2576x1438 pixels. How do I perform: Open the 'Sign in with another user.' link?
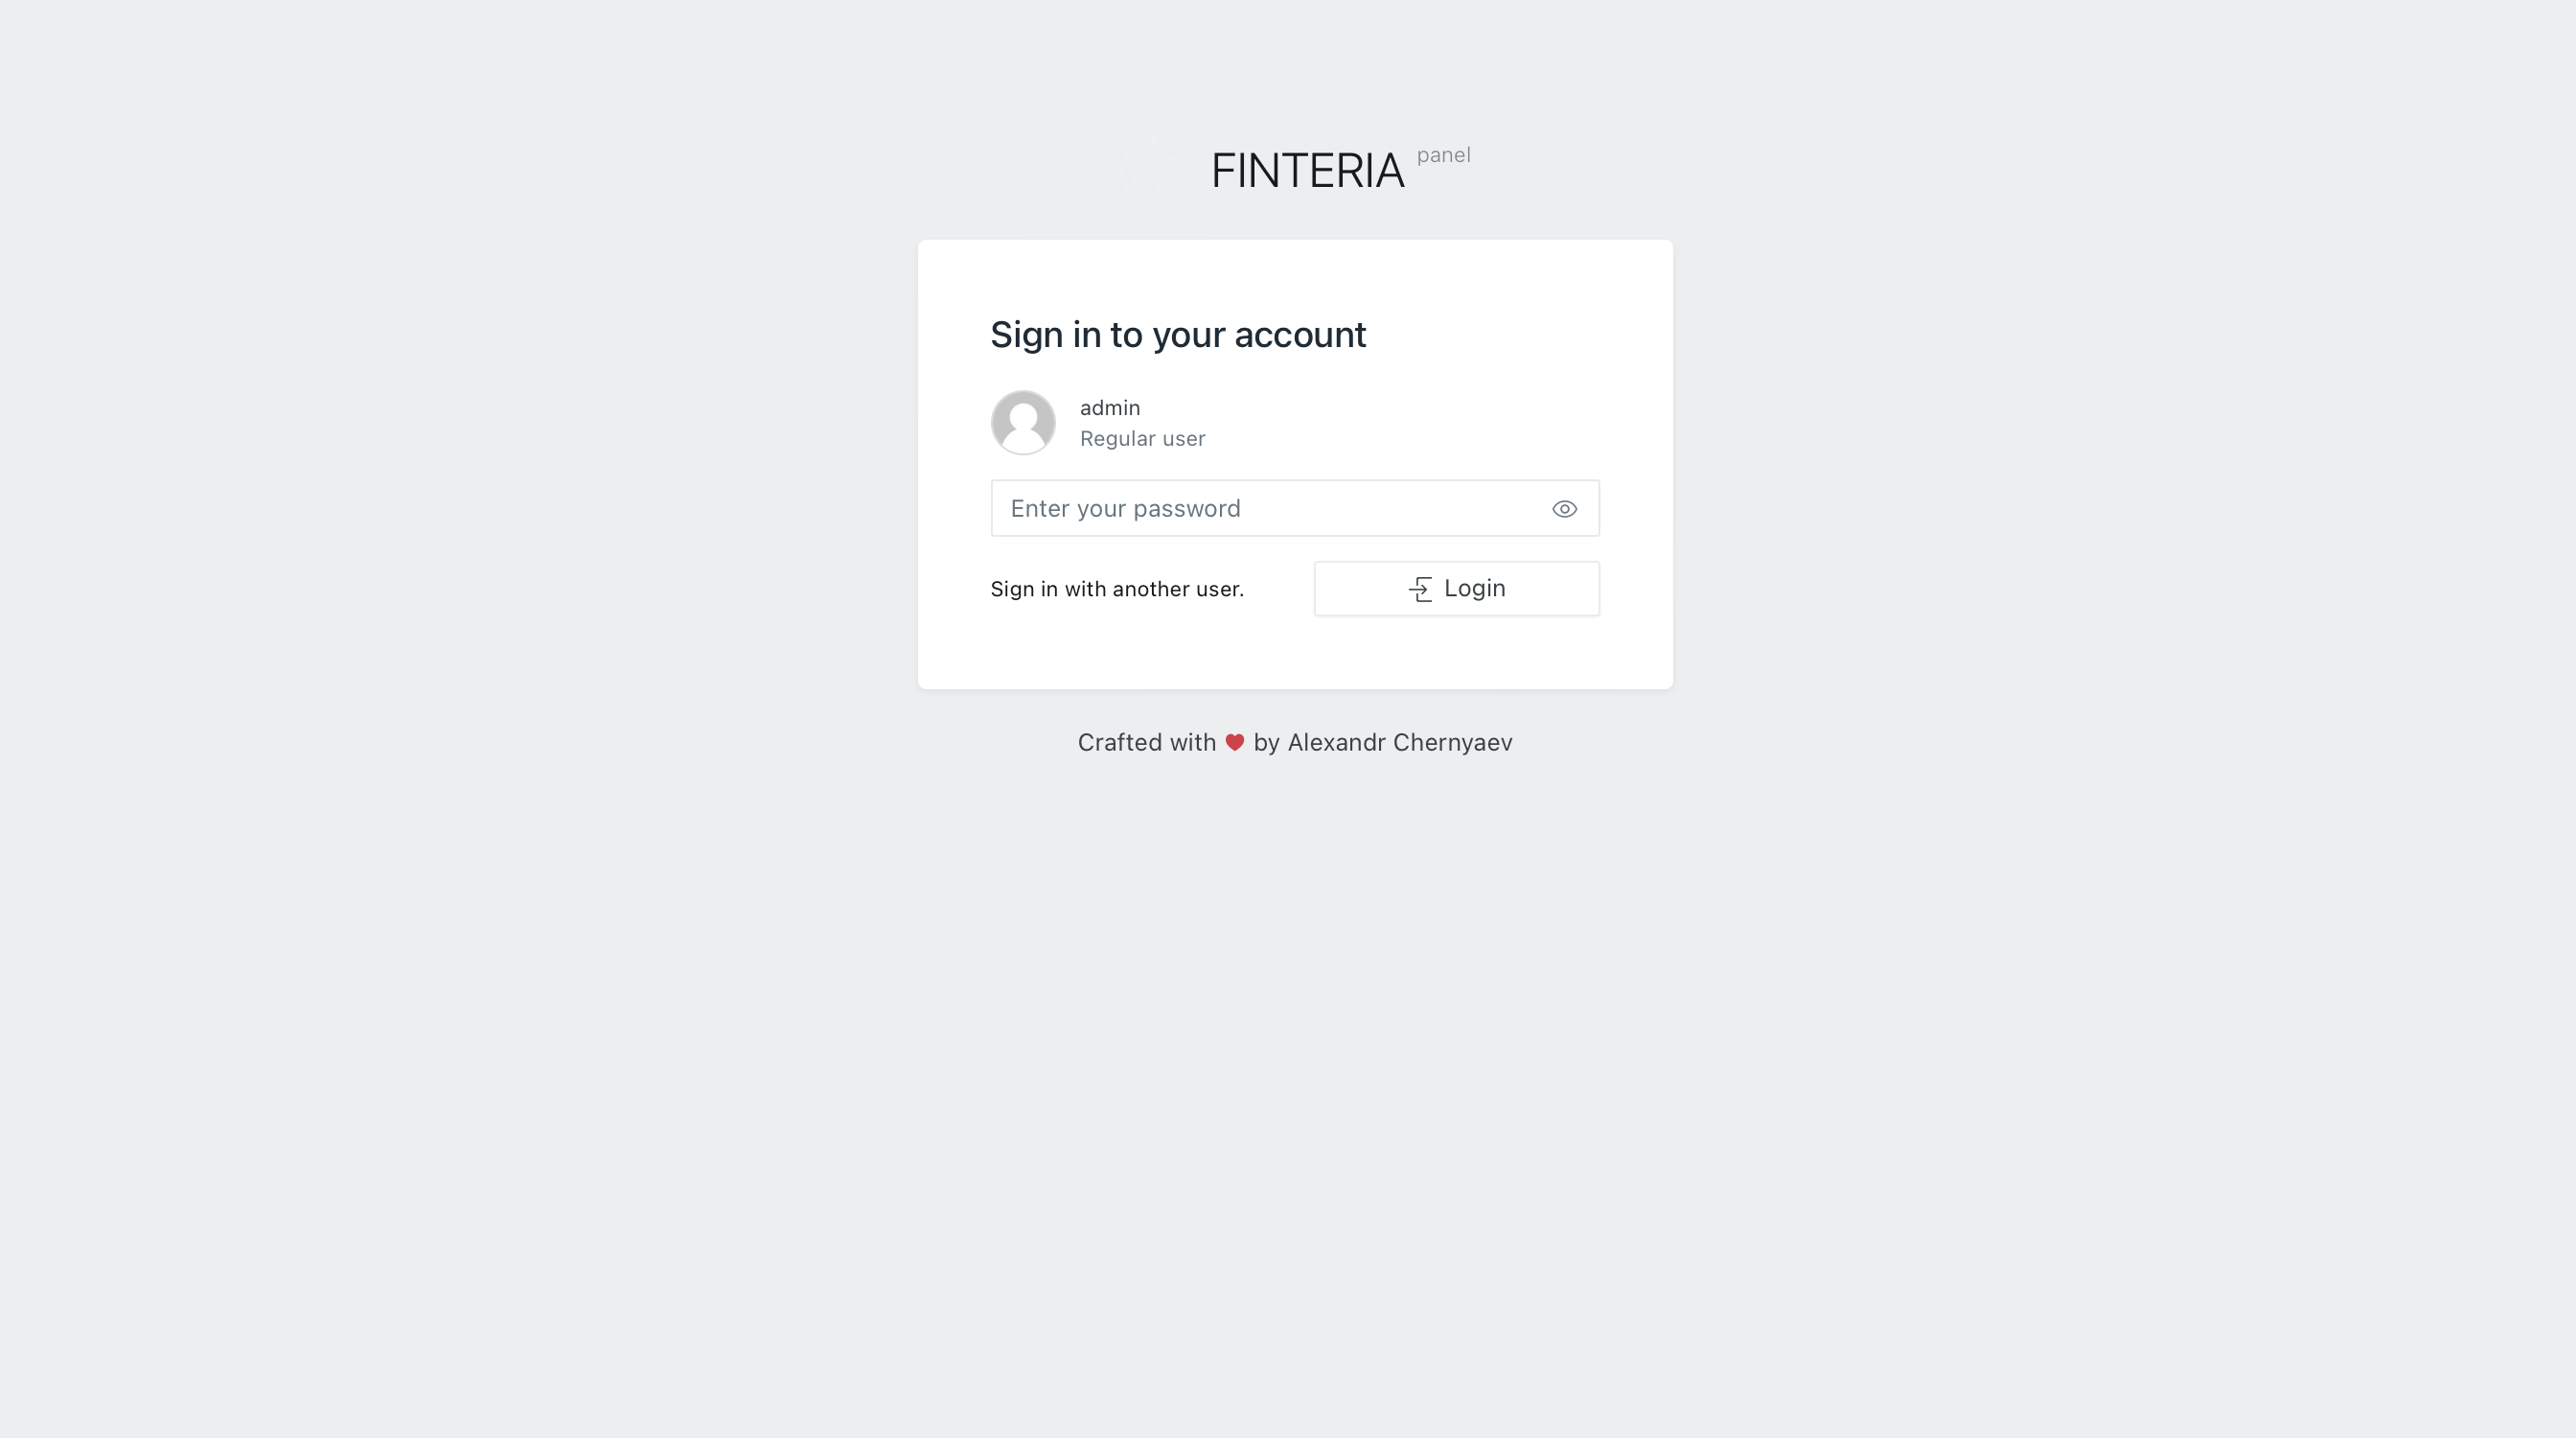1116,589
